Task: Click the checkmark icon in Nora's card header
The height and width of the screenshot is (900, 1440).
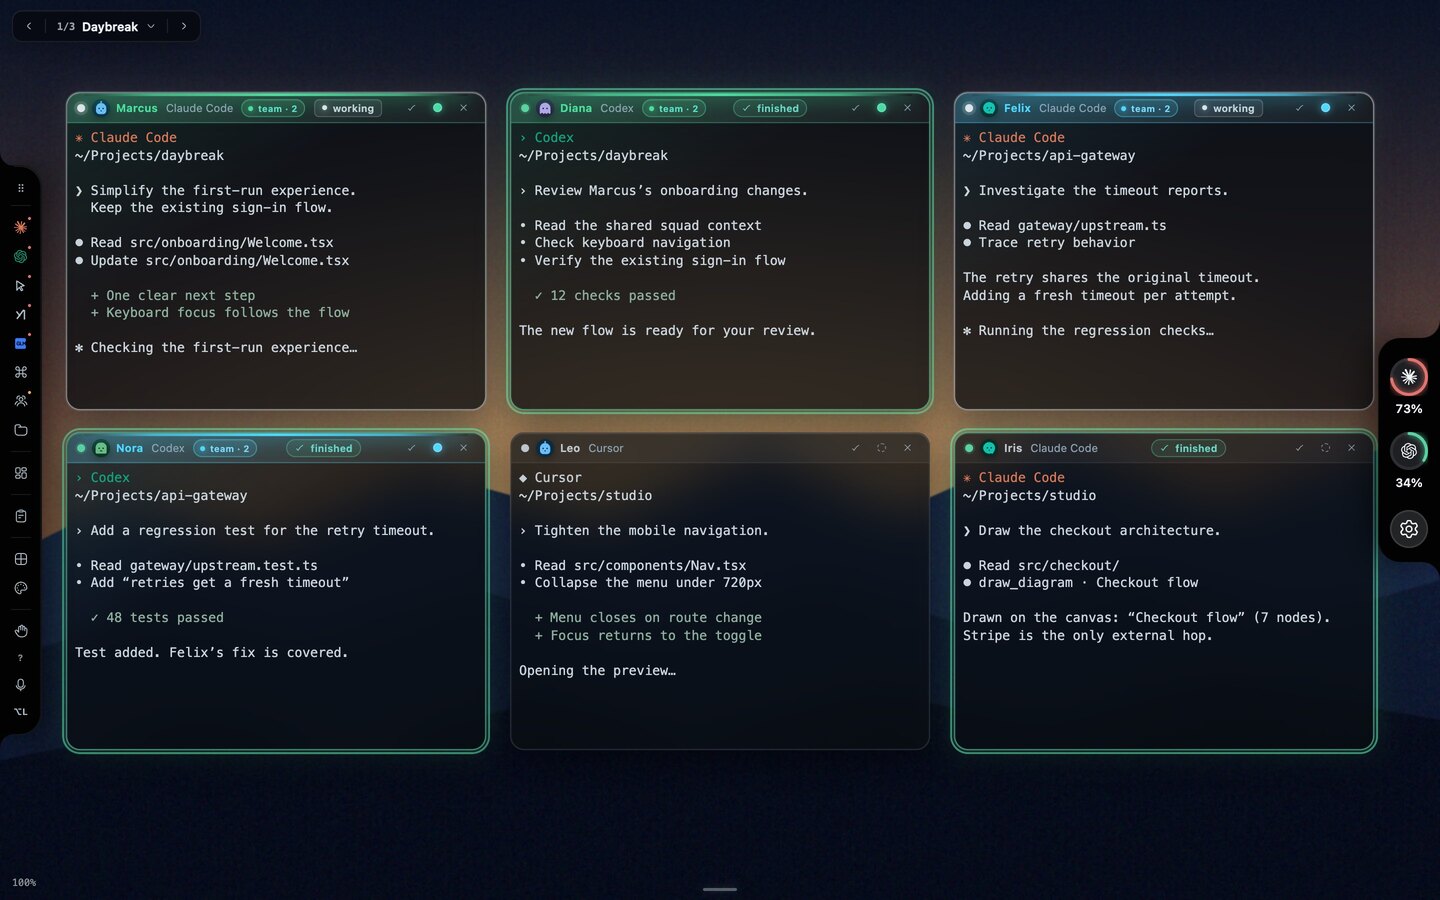Action: 411,448
